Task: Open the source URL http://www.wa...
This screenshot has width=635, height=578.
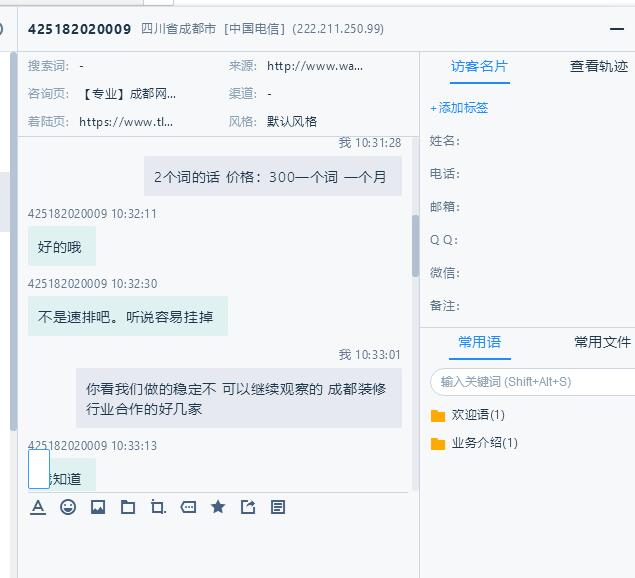Action: [x=315, y=67]
